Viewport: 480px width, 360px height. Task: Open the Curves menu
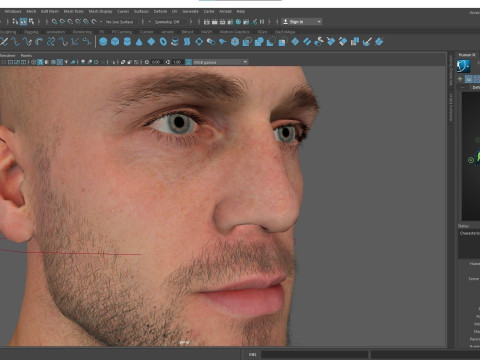(123, 11)
